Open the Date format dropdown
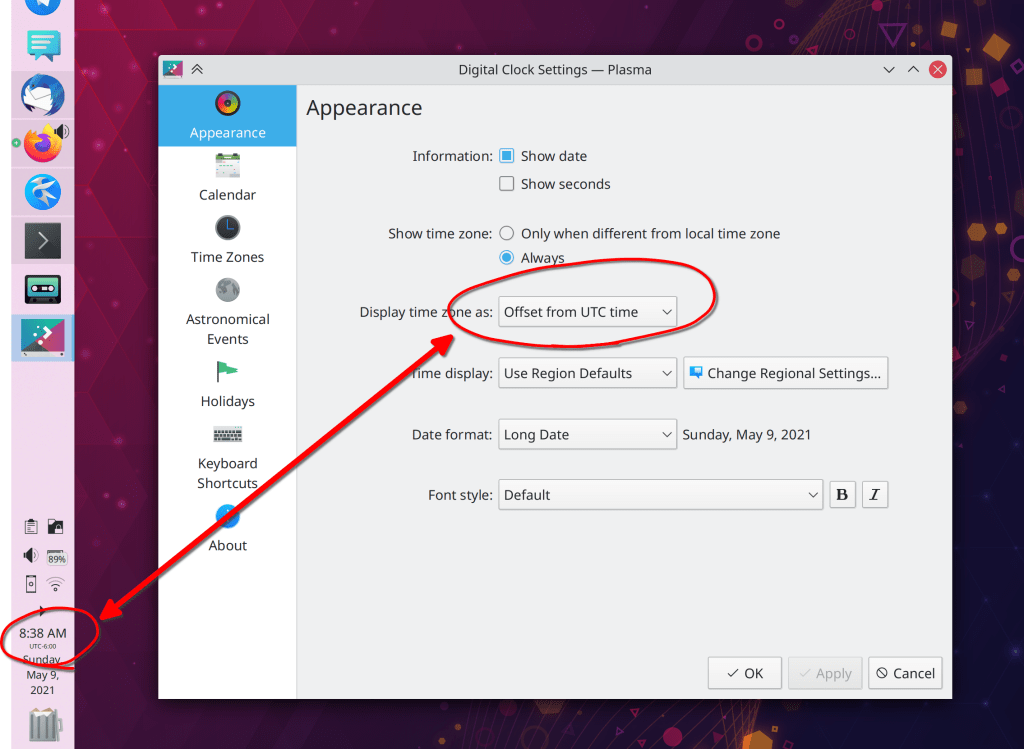This screenshot has width=1024, height=749. (588, 435)
